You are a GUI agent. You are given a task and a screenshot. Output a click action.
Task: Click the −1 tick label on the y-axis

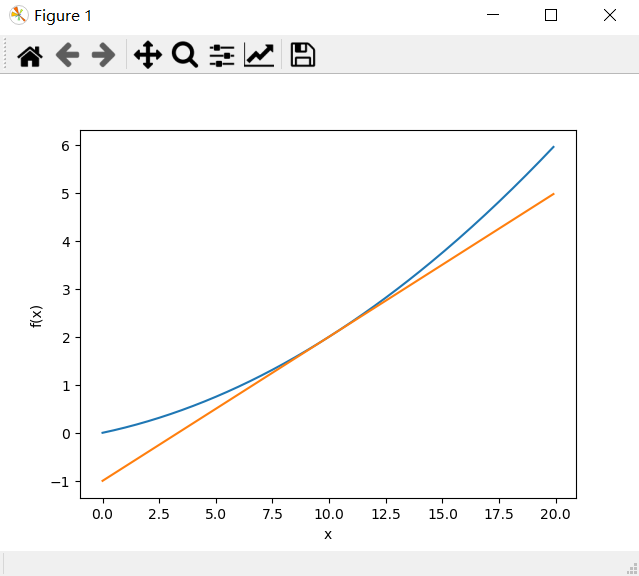[60, 482]
